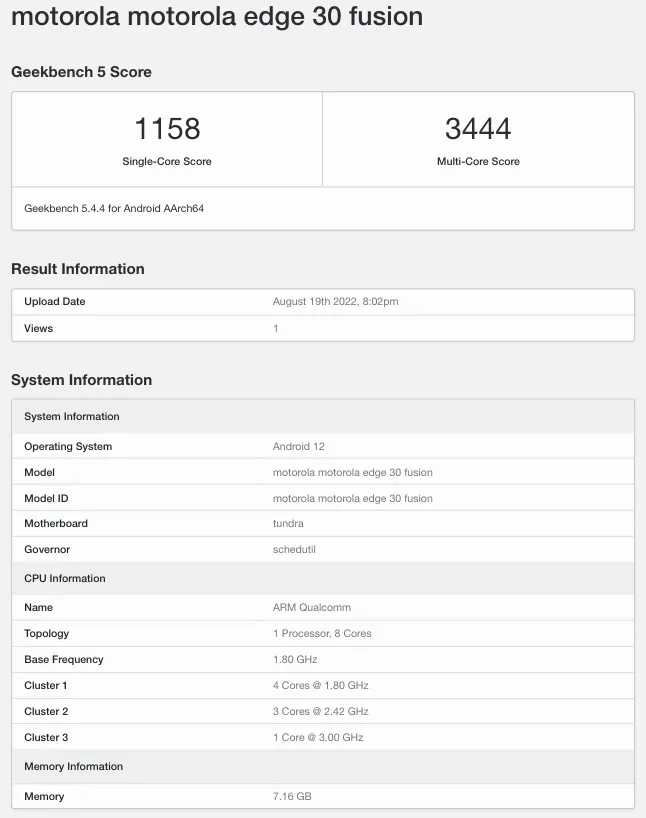Click the 'Upload Date' row label
The height and width of the screenshot is (818, 646).
[55, 302]
